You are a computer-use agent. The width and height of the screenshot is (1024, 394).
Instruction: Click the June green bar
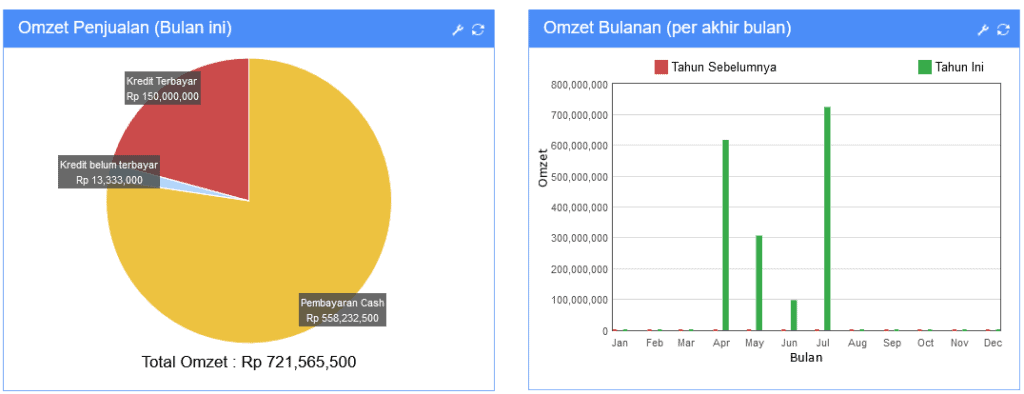[793, 315]
